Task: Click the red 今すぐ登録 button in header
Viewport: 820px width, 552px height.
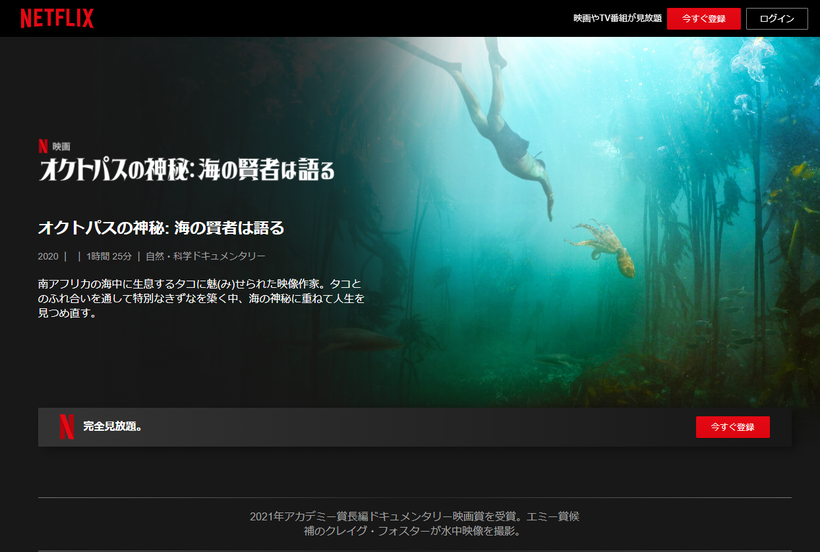Action: (x=703, y=19)
